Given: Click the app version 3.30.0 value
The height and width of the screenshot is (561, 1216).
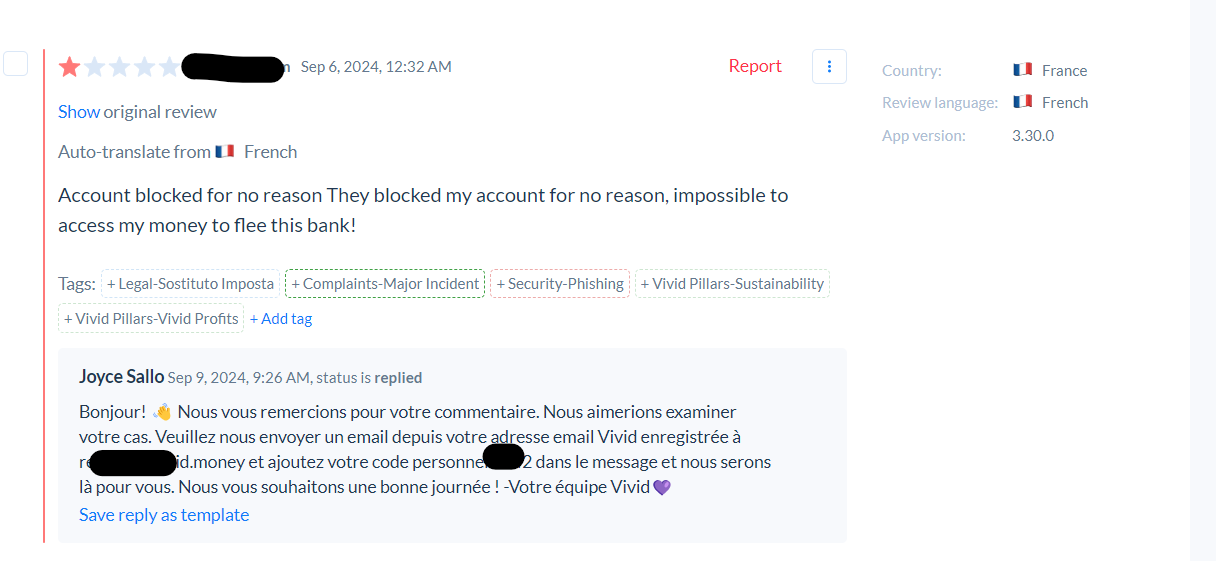Looking at the screenshot, I should pos(1033,135).
